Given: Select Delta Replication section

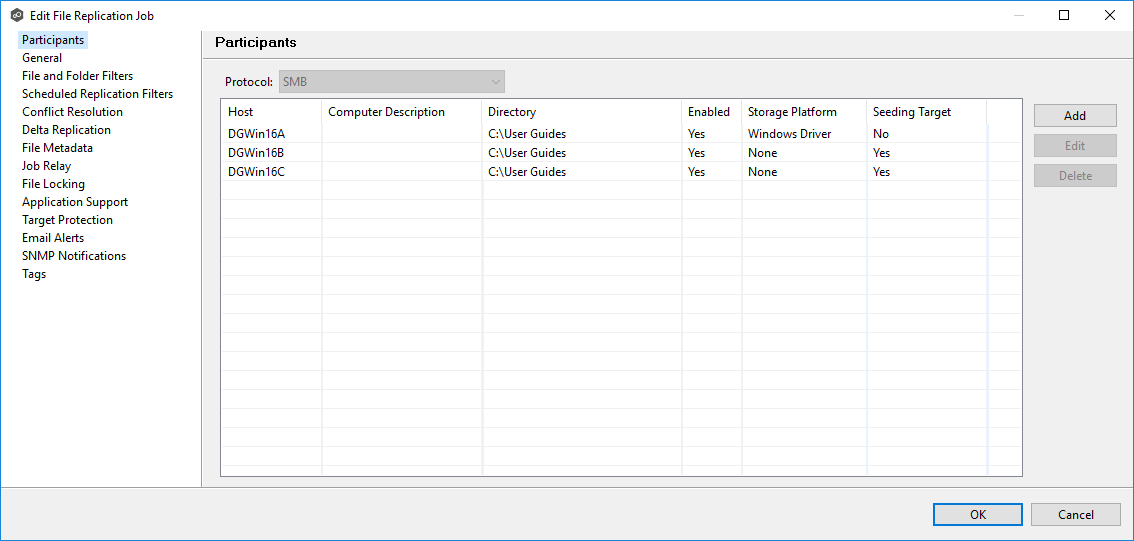Looking at the screenshot, I should coord(66,130).
